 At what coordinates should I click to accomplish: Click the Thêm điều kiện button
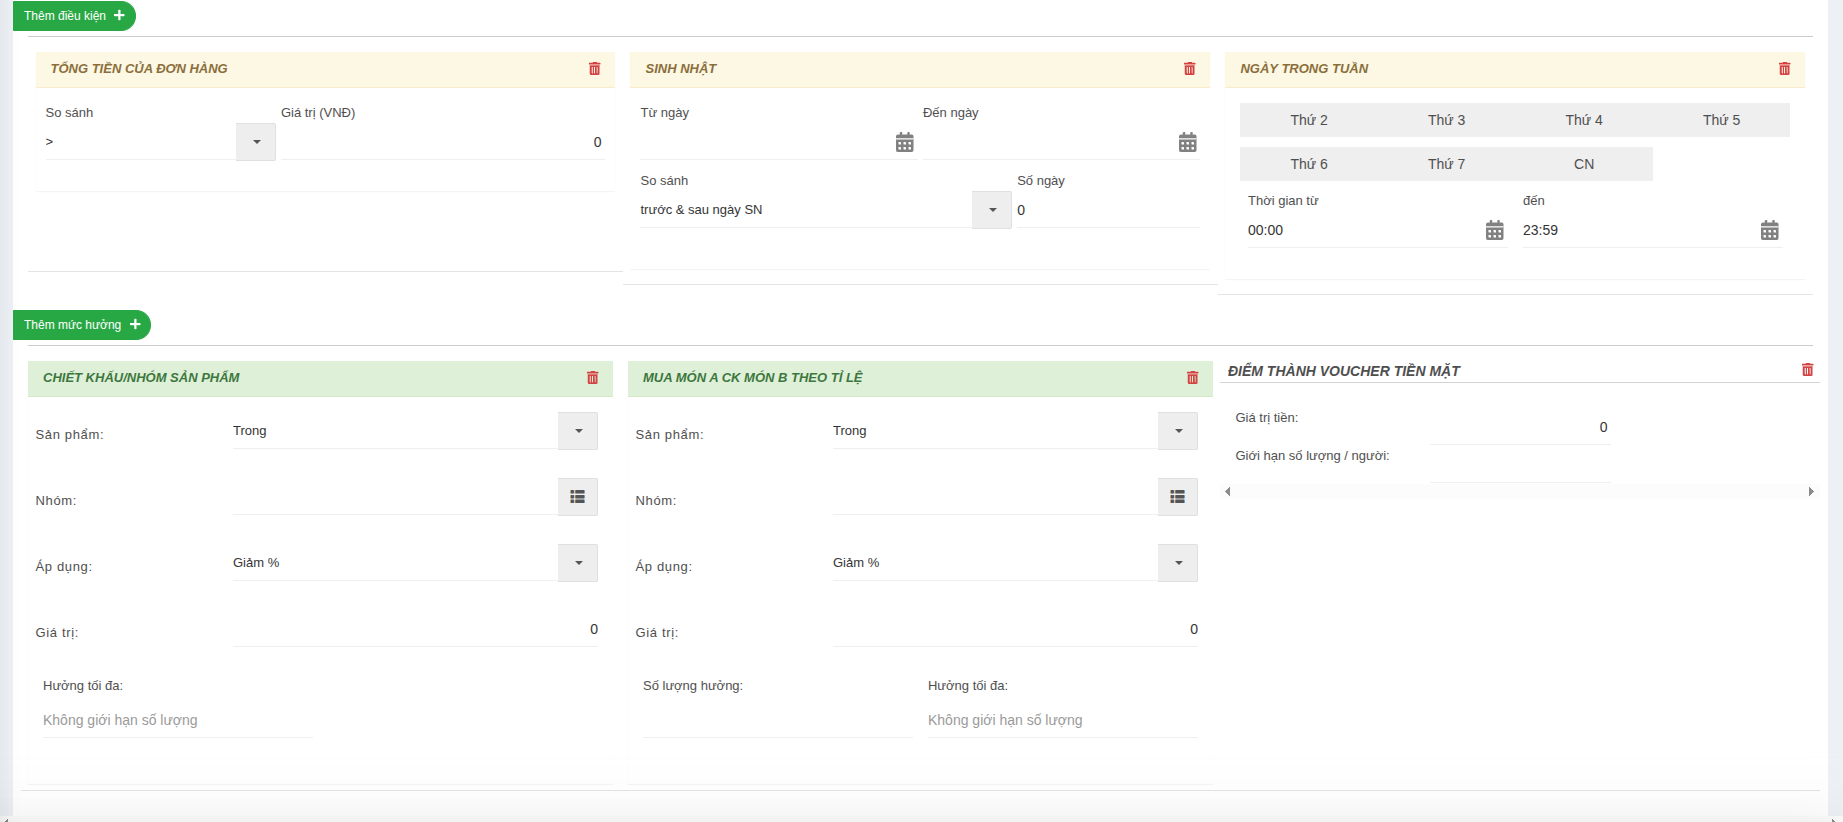click(x=74, y=16)
